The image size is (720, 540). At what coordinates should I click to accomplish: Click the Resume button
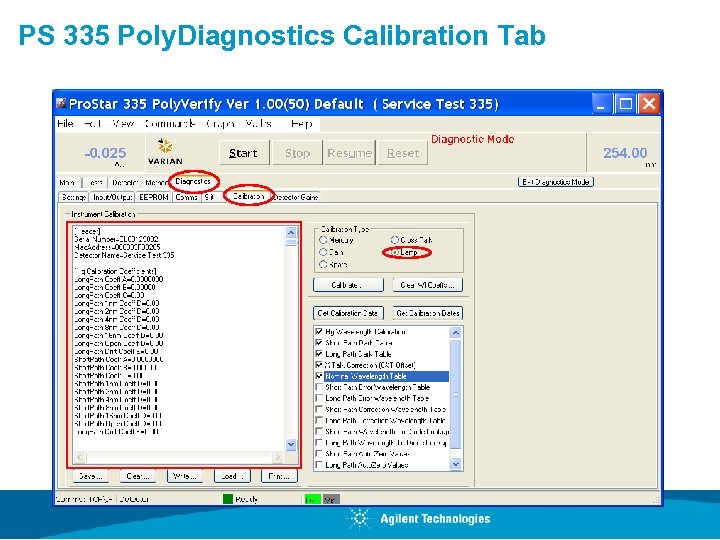(349, 153)
